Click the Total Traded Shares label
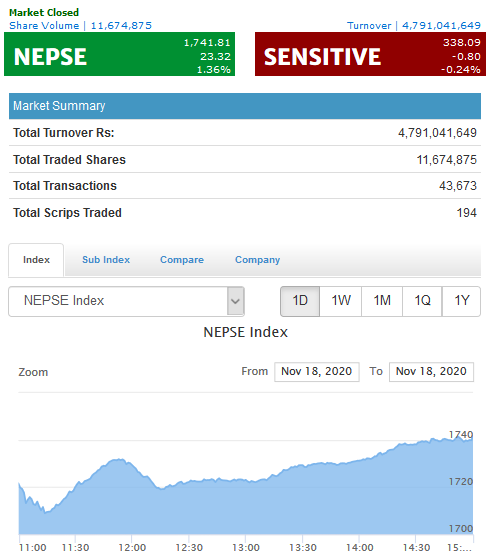Image resolution: width=490 pixels, height=559 pixels. tap(70, 160)
